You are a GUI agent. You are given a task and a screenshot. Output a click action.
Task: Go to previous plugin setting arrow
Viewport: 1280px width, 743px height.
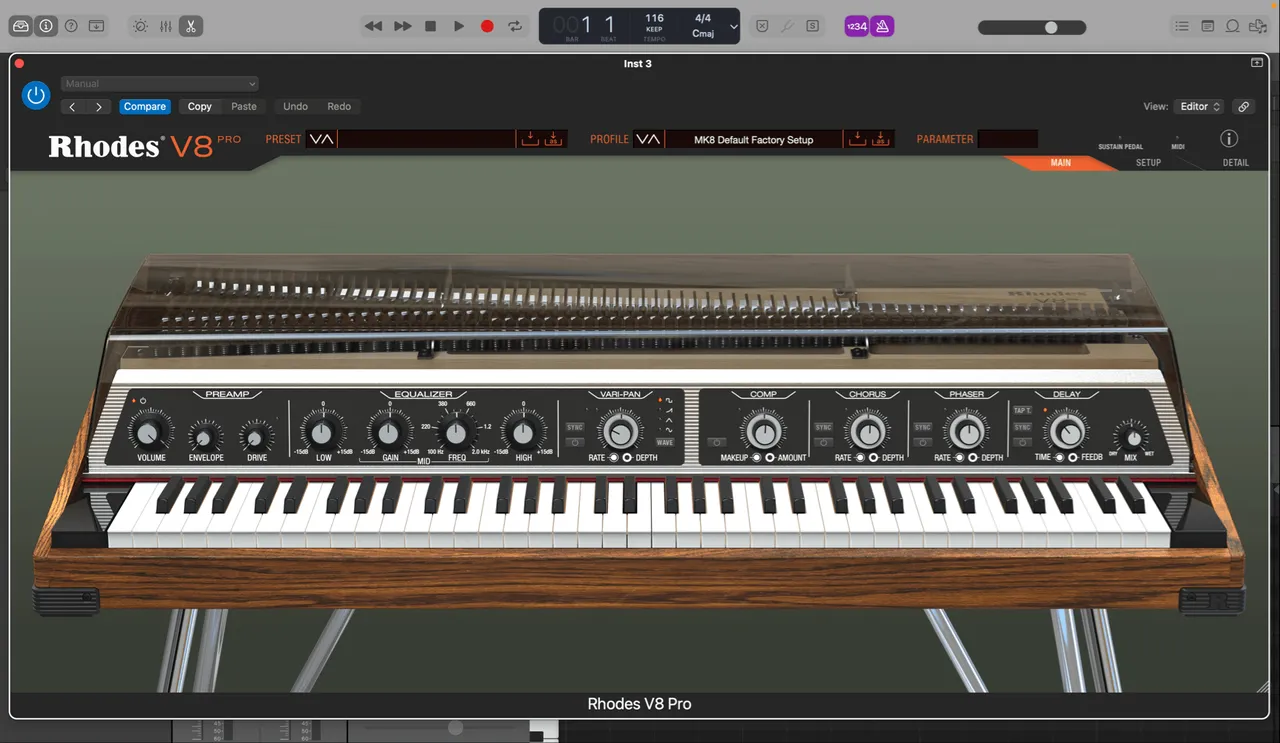pos(72,107)
